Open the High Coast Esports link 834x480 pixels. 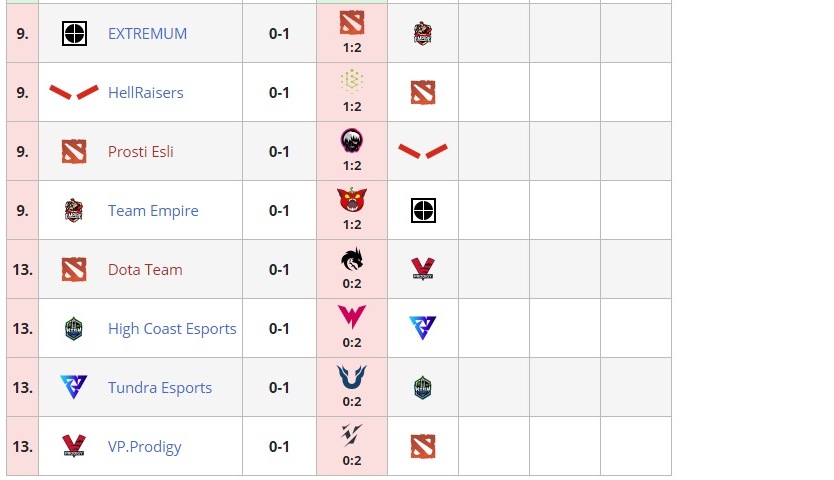[172, 329]
